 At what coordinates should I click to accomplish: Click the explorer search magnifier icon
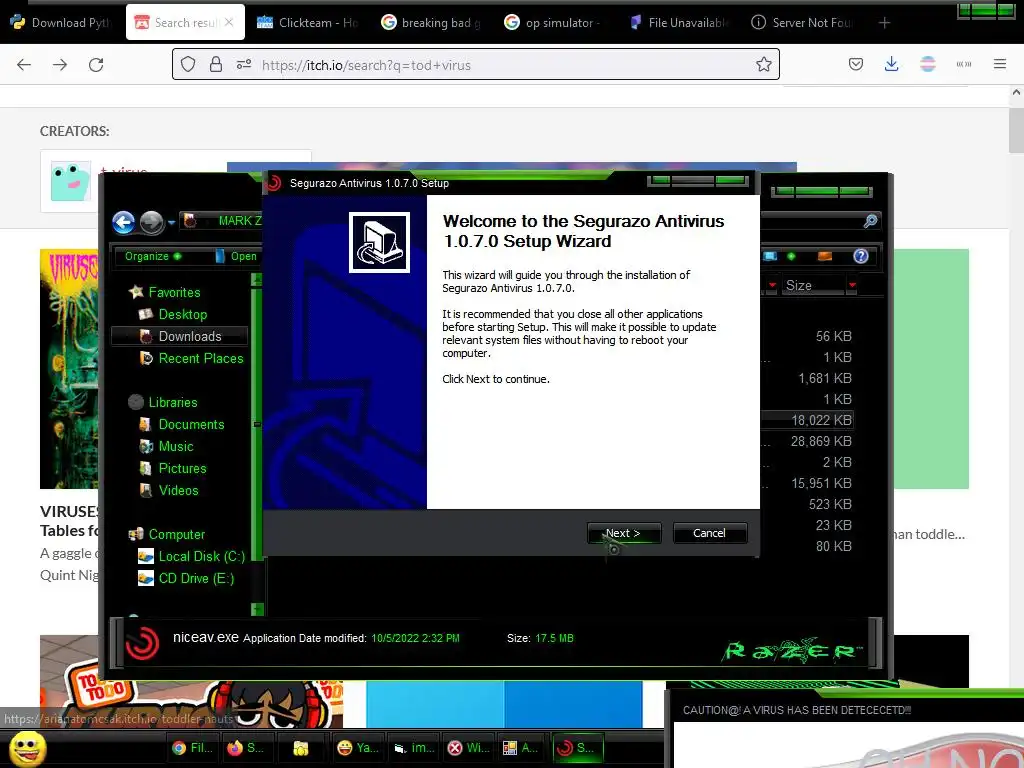pos(870,221)
